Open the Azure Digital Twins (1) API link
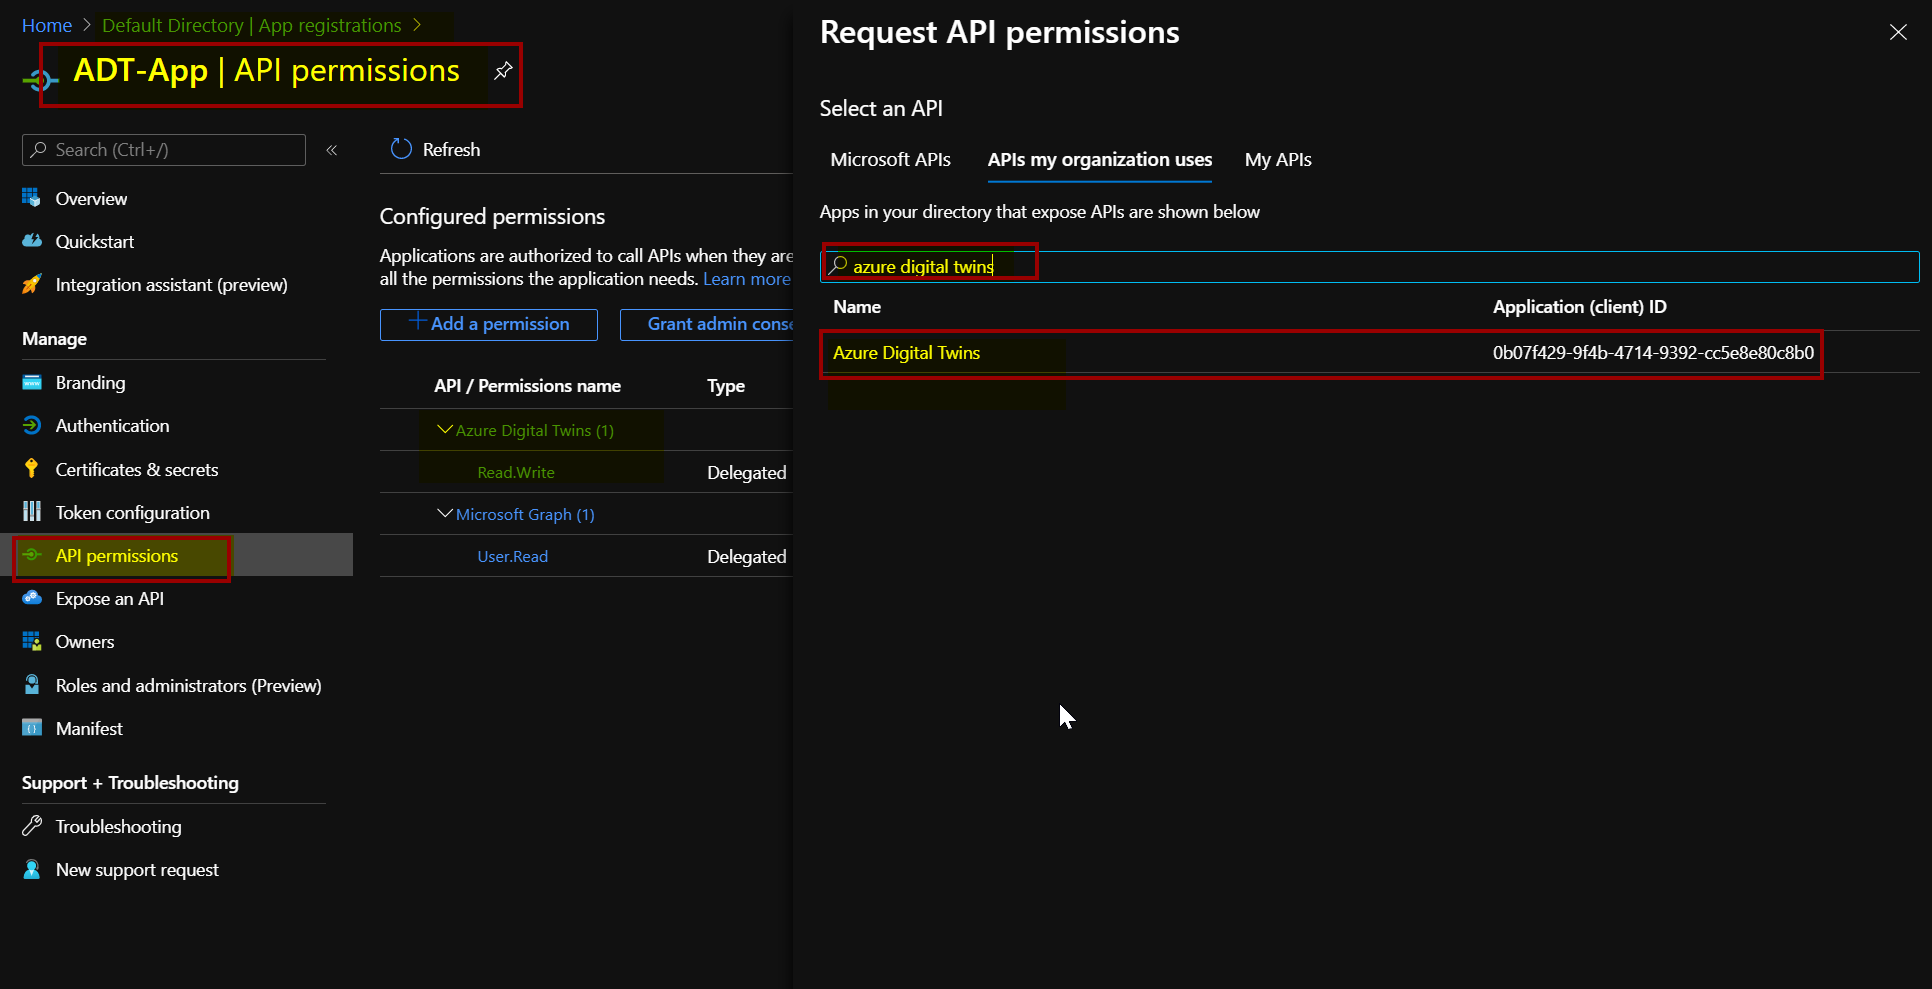 (535, 430)
